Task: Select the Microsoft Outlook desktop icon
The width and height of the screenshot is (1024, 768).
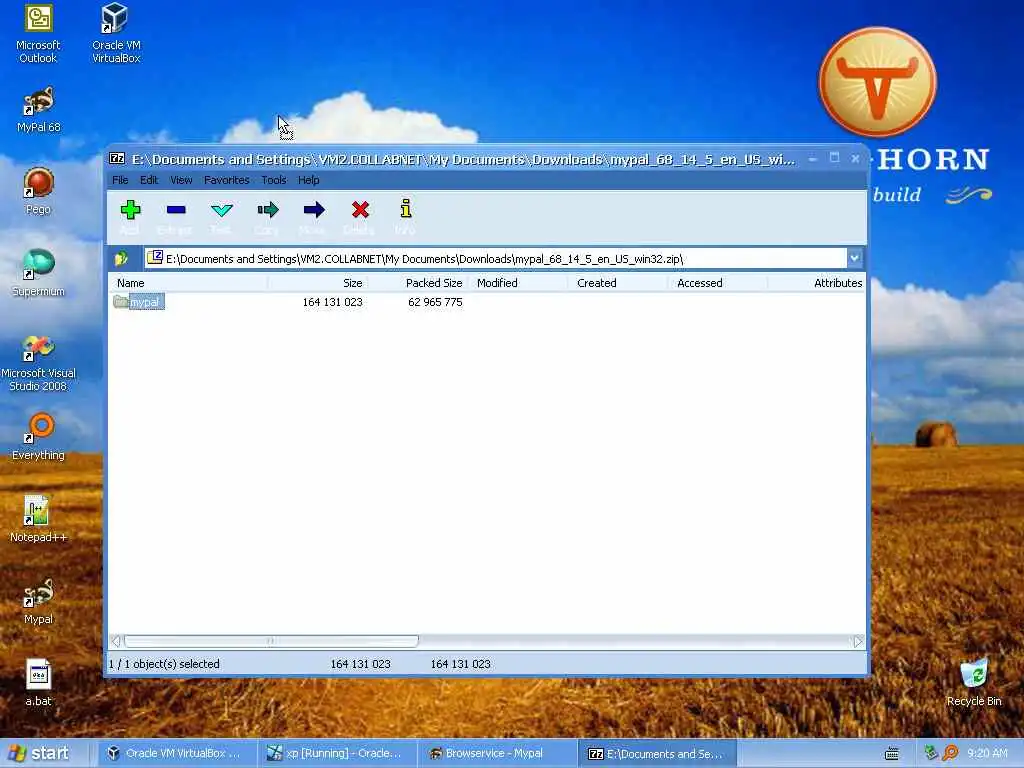Action: [x=38, y=35]
